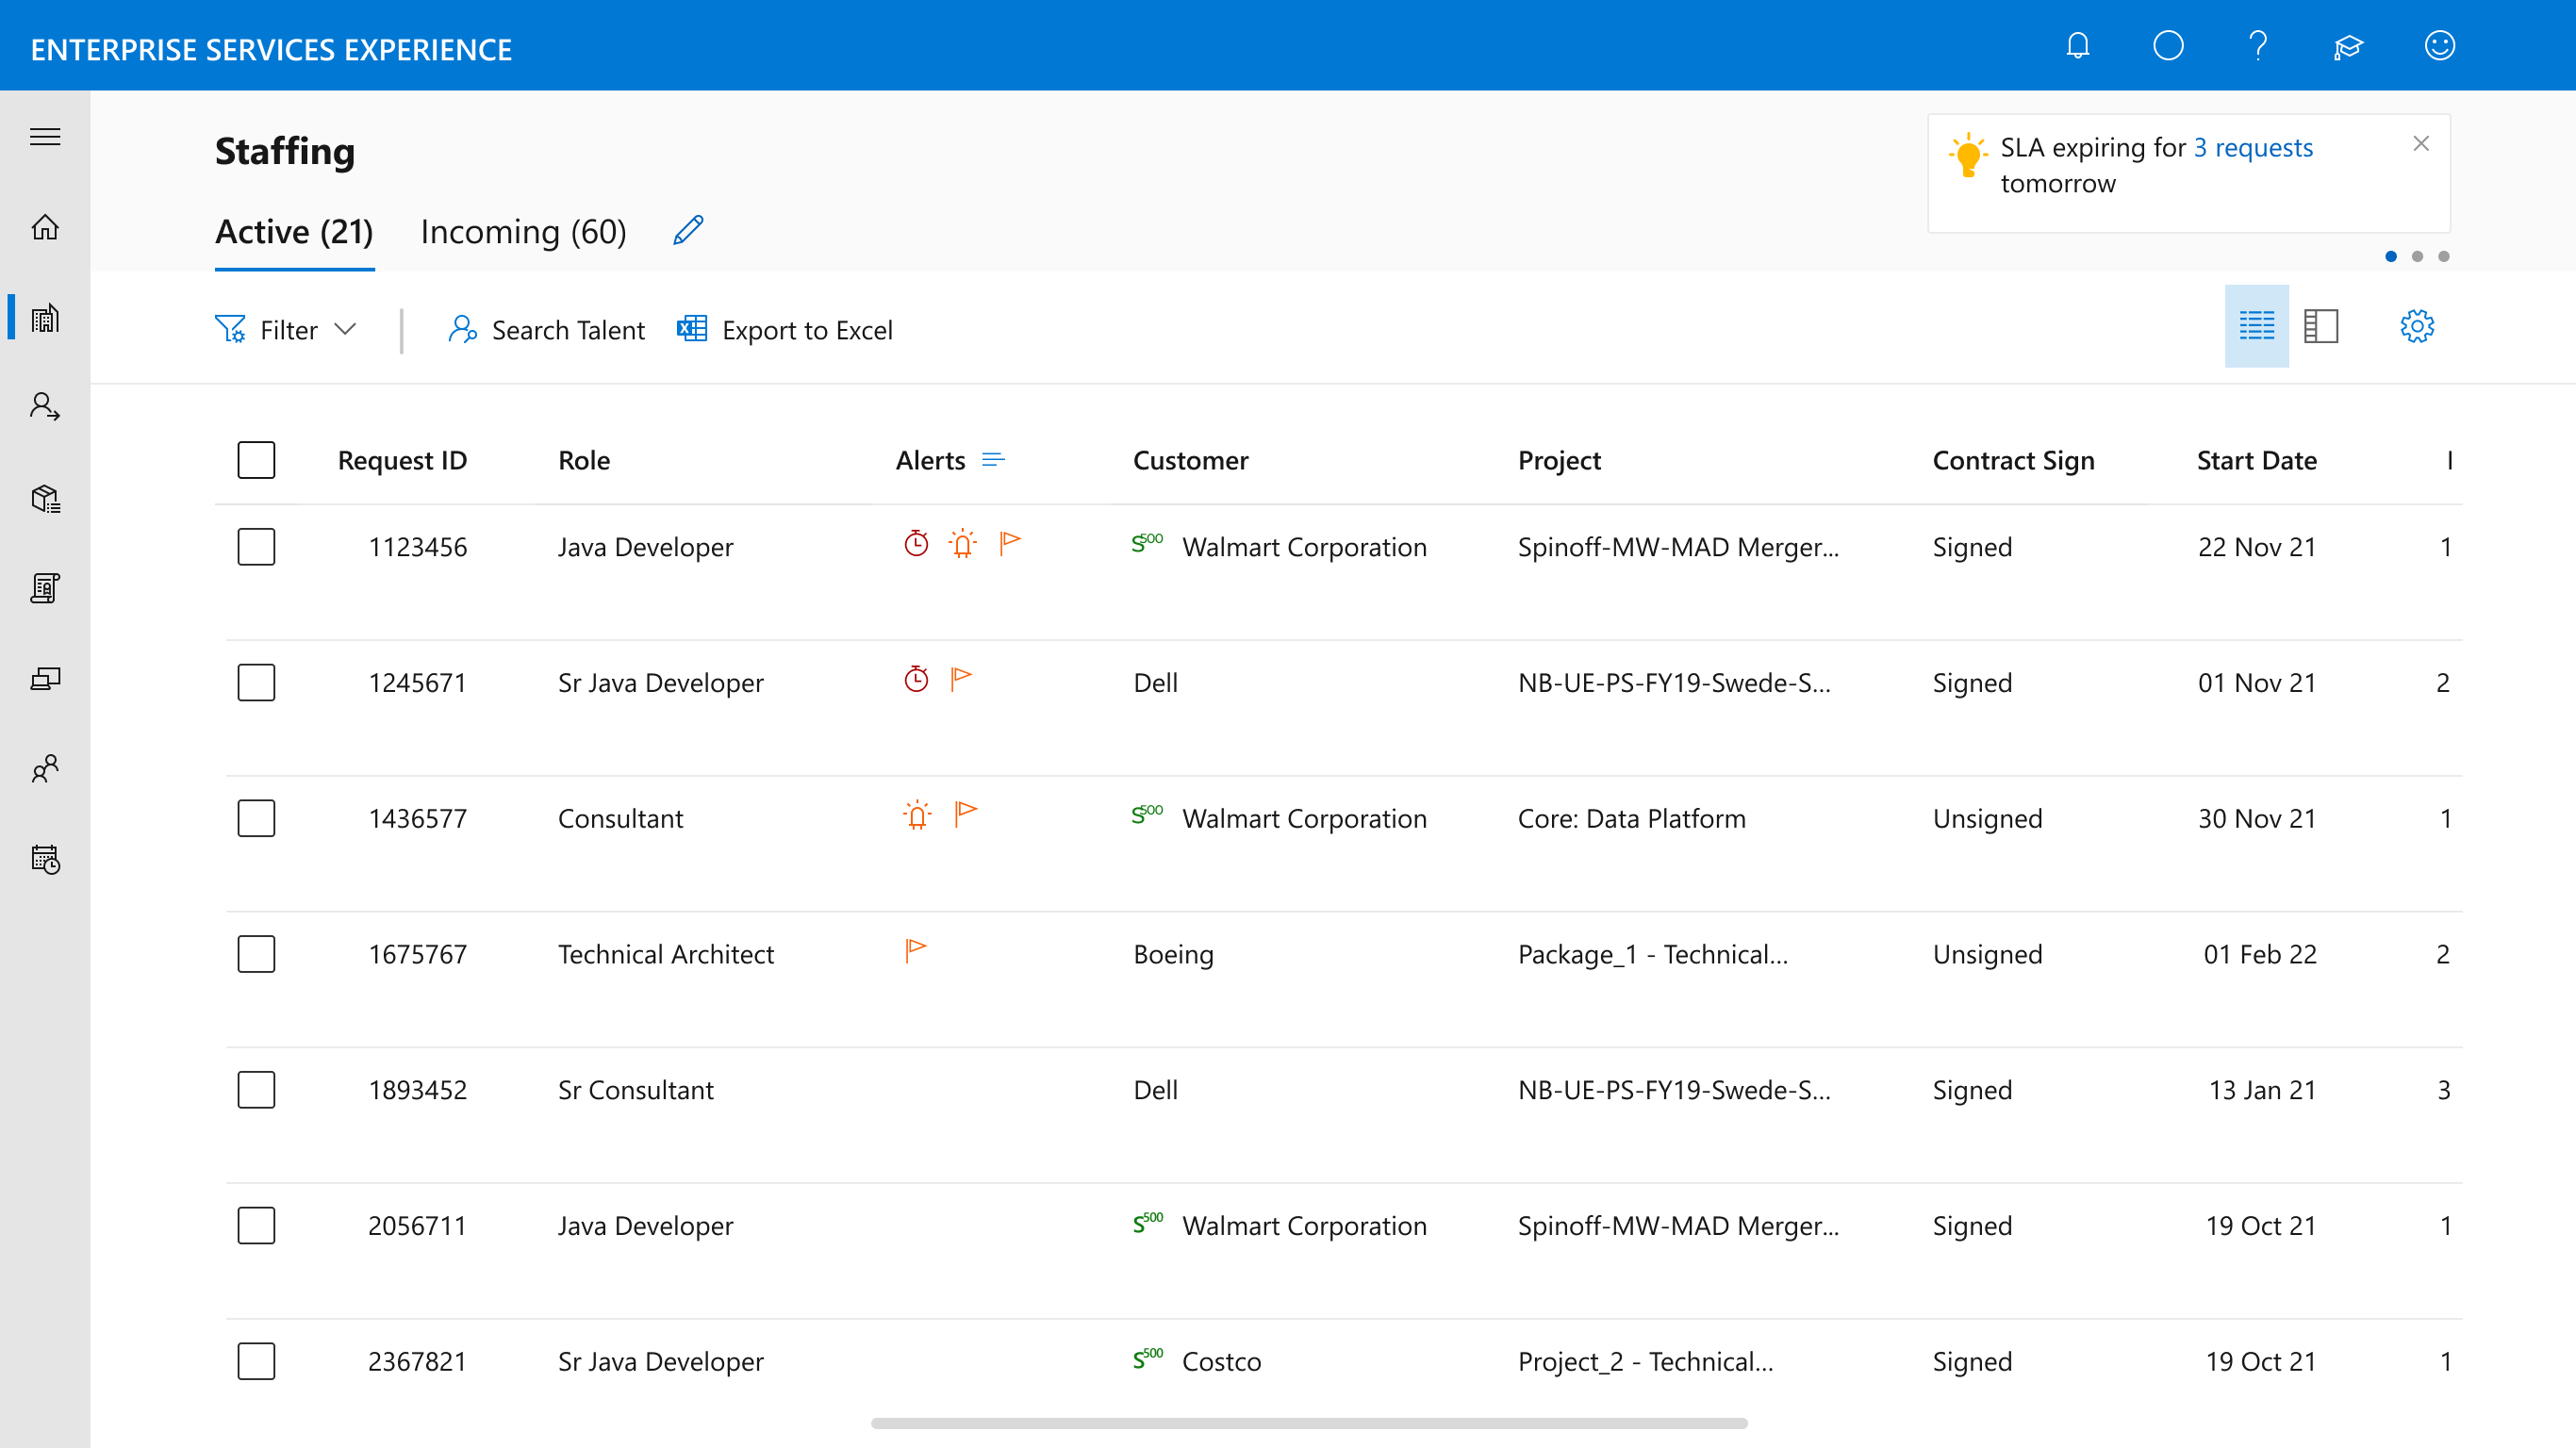This screenshot has width=2576, height=1448.
Task: Toggle the hamburger navigation menu
Action: pyautogui.click(x=45, y=137)
